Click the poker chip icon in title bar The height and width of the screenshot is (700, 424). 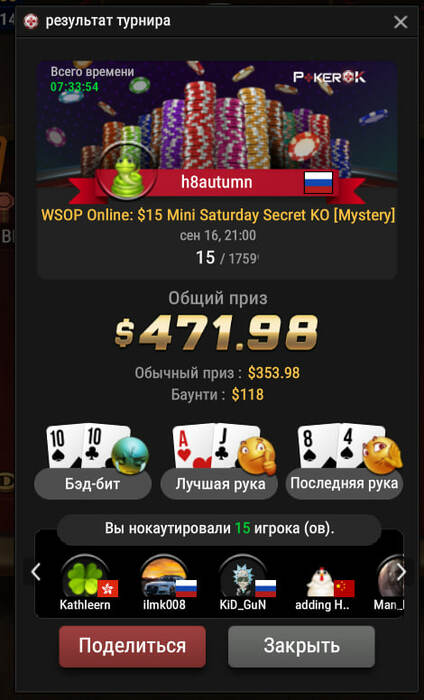31,21
